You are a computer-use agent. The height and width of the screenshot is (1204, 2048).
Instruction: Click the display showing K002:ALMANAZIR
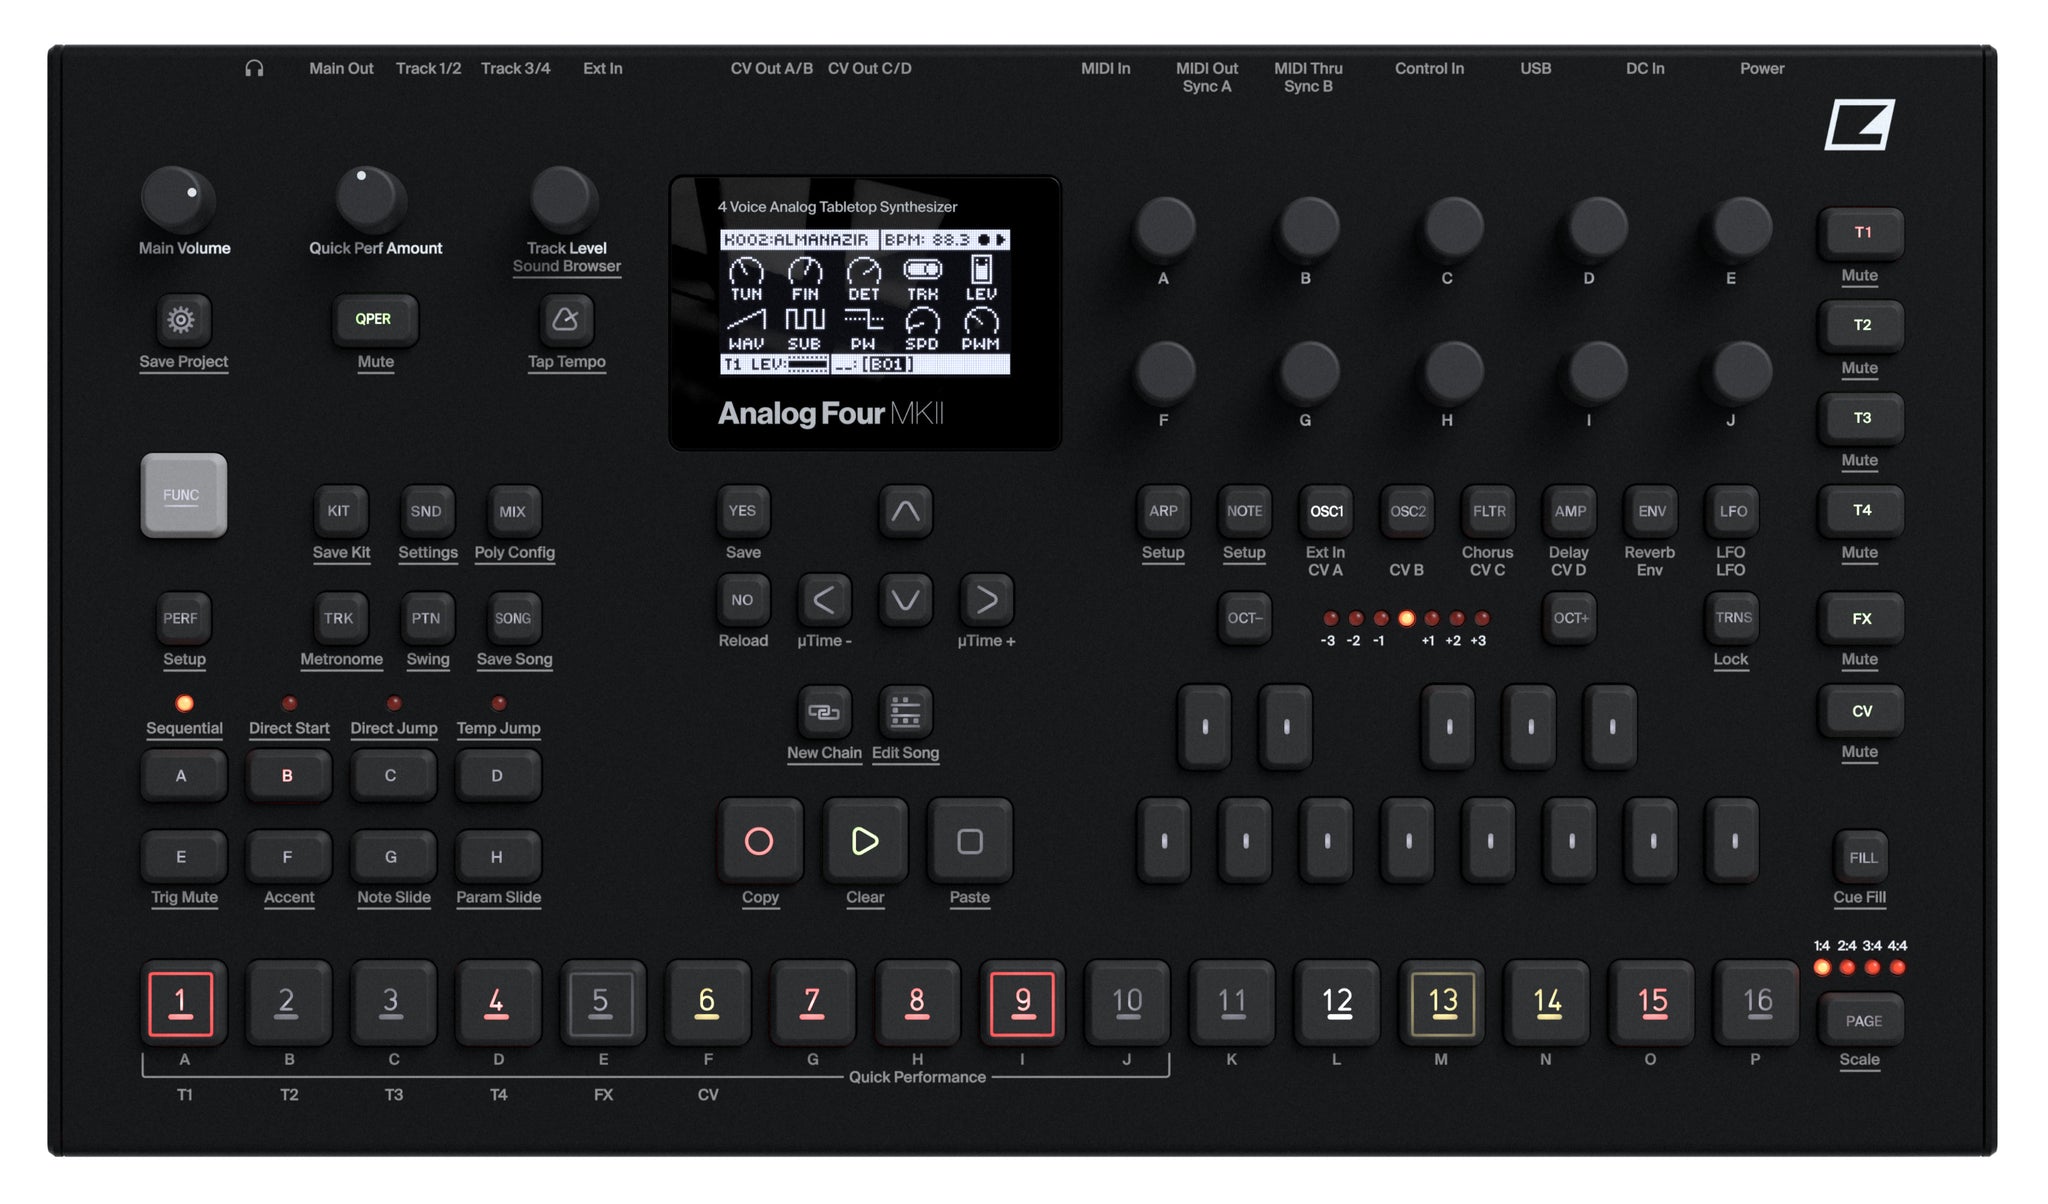tap(865, 302)
